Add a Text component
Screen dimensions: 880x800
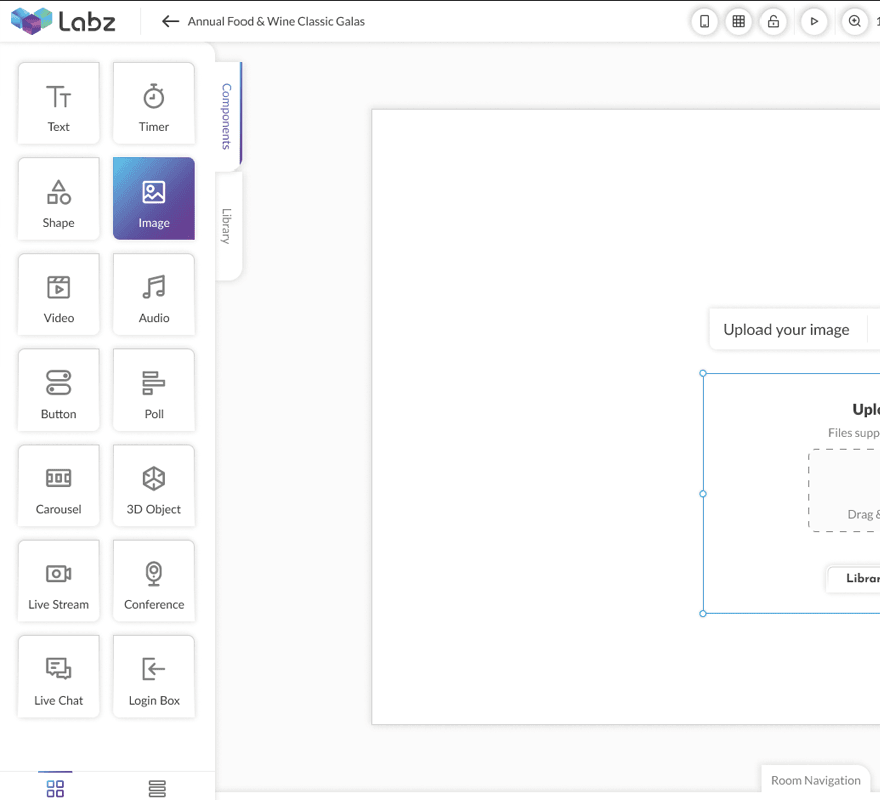[58, 103]
